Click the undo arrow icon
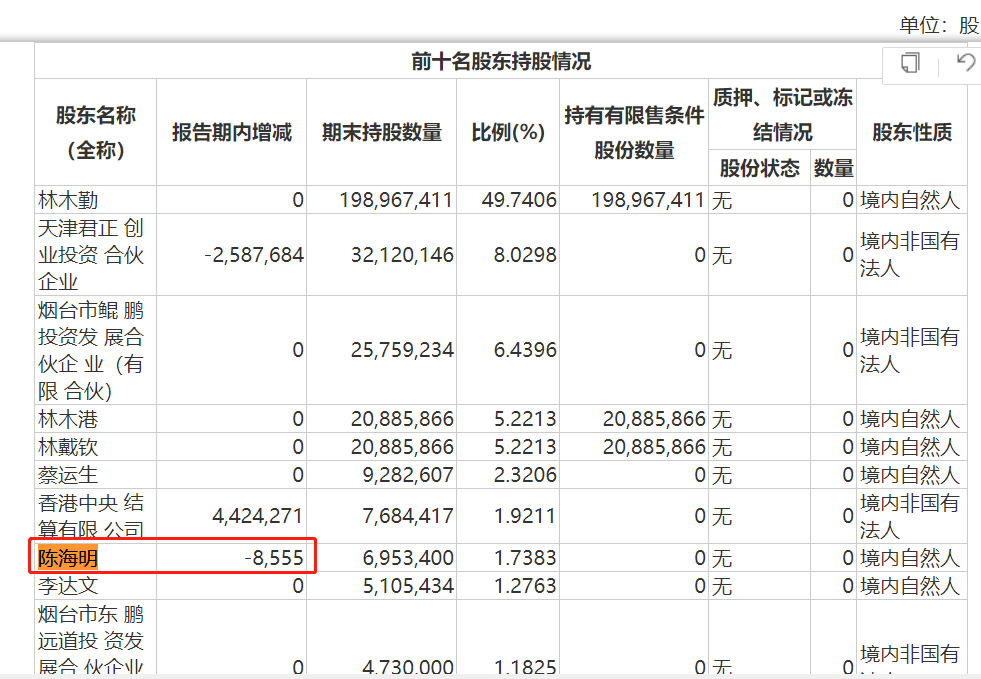 click(x=964, y=63)
